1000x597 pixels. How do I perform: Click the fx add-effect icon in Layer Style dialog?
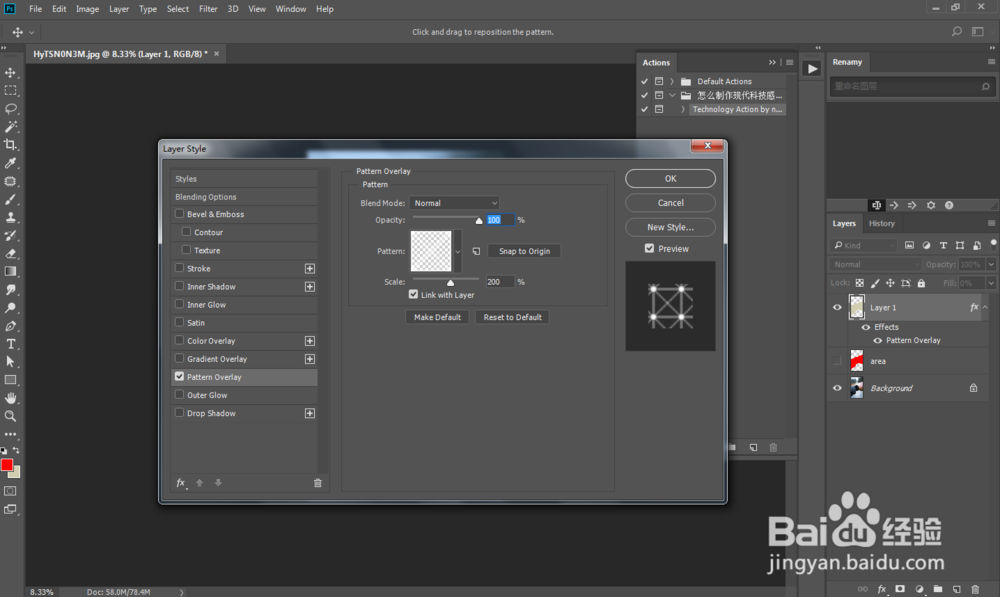[181, 483]
